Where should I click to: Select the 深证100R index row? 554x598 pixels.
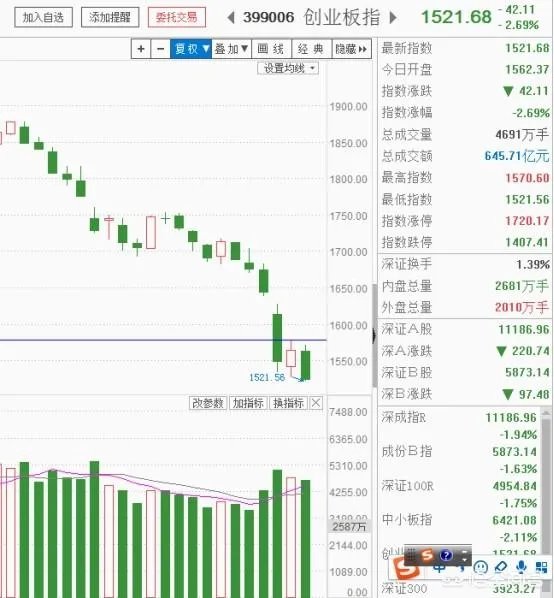pos(459,494)
